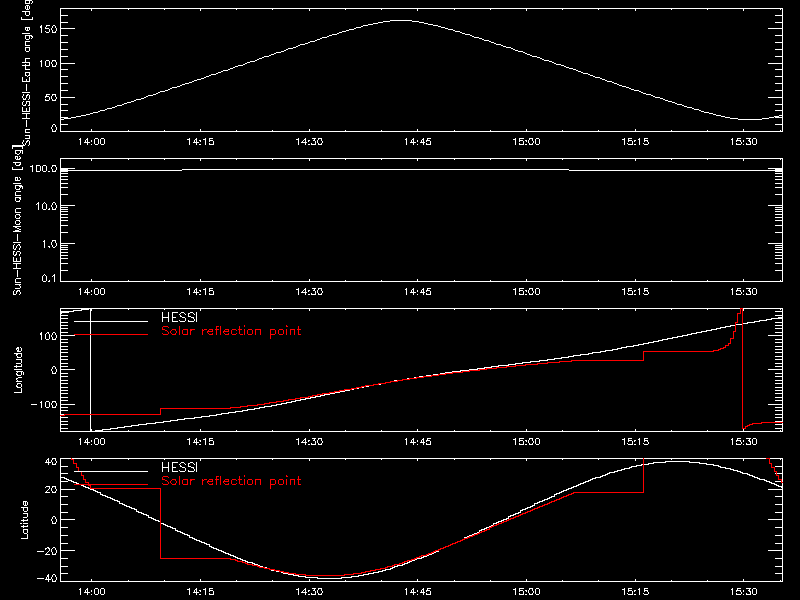
Task: Click 15:15 time label under Longitude plot
Action: [635, 442]
